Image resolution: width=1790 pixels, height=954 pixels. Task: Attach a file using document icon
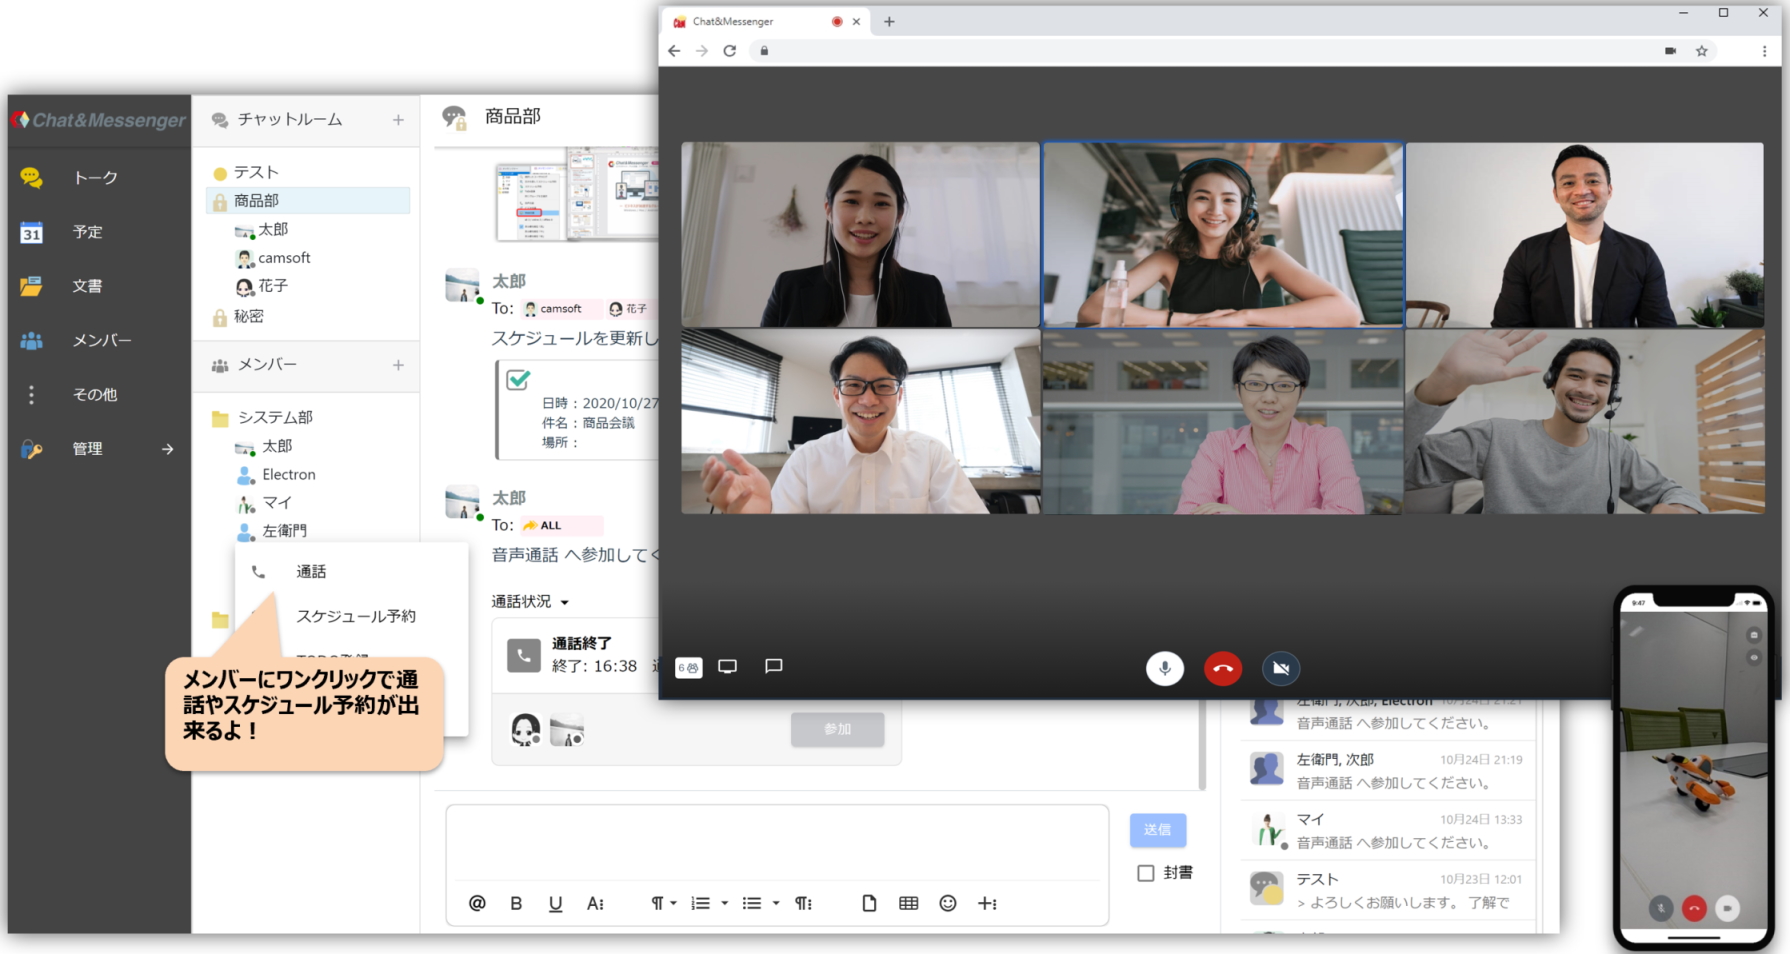(x=869, y=903)
